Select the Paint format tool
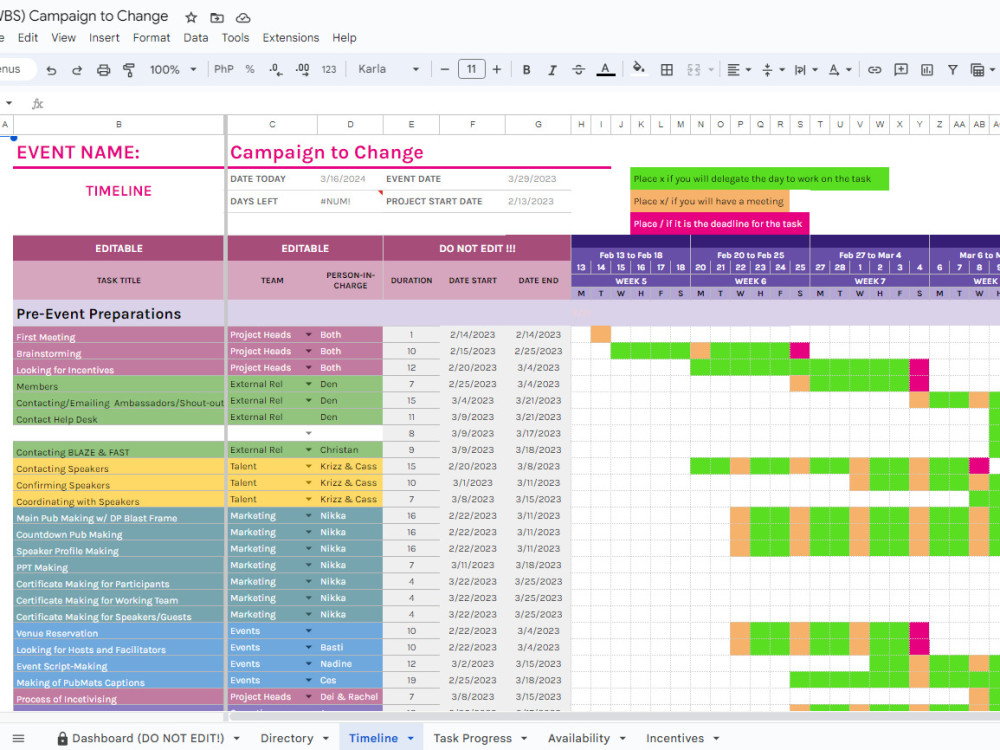 [129, 70]
